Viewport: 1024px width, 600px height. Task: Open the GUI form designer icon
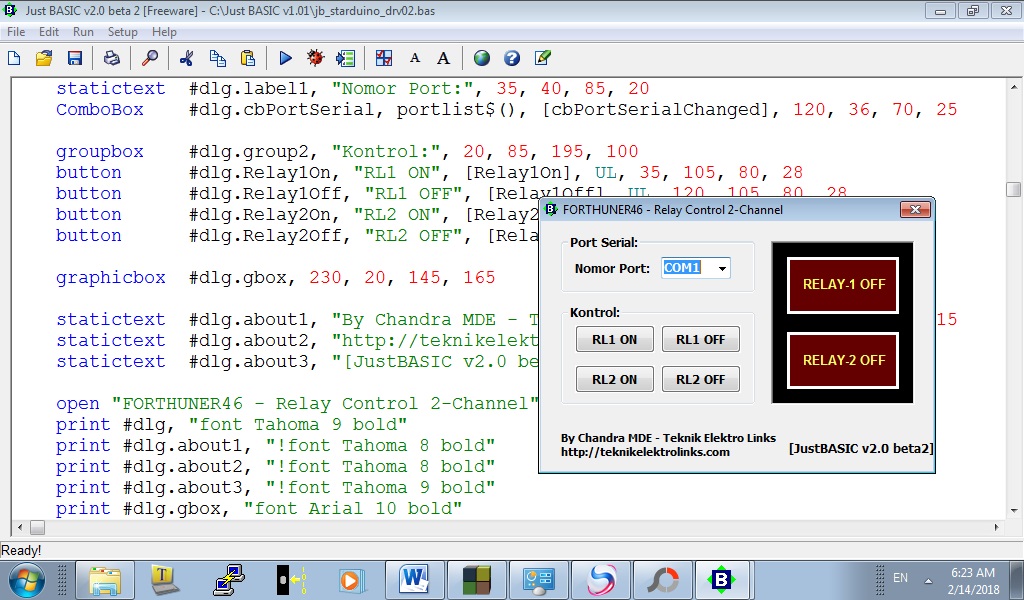[384, 58]
